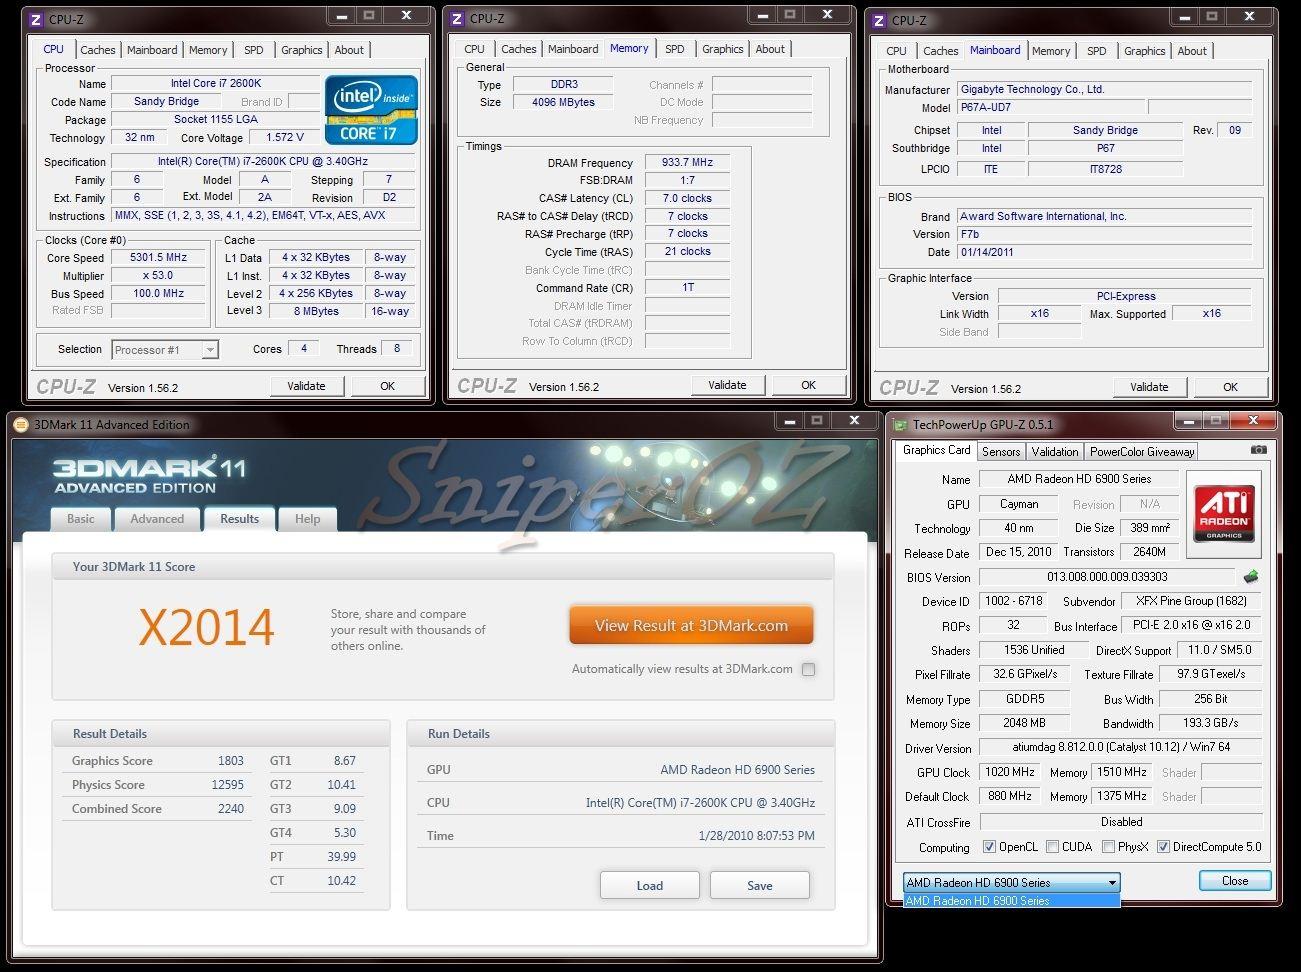The height and width of the screenshot is (972, 1301).
Task: Click the Core Speed 5301.5 MHz field
Action: pyautogui.click(x=158, y=257)
